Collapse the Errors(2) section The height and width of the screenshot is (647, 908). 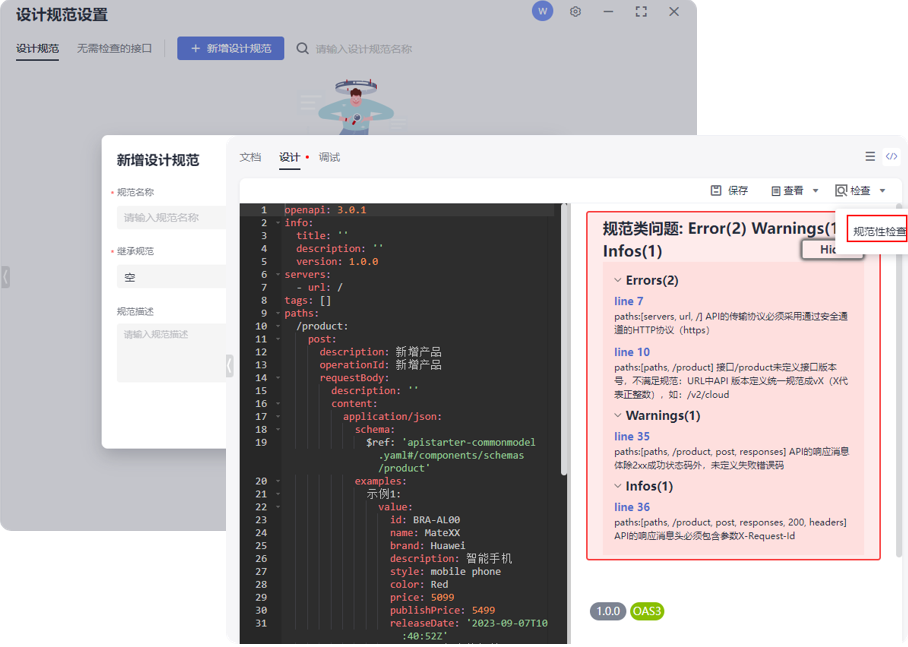tap(619, 280)
